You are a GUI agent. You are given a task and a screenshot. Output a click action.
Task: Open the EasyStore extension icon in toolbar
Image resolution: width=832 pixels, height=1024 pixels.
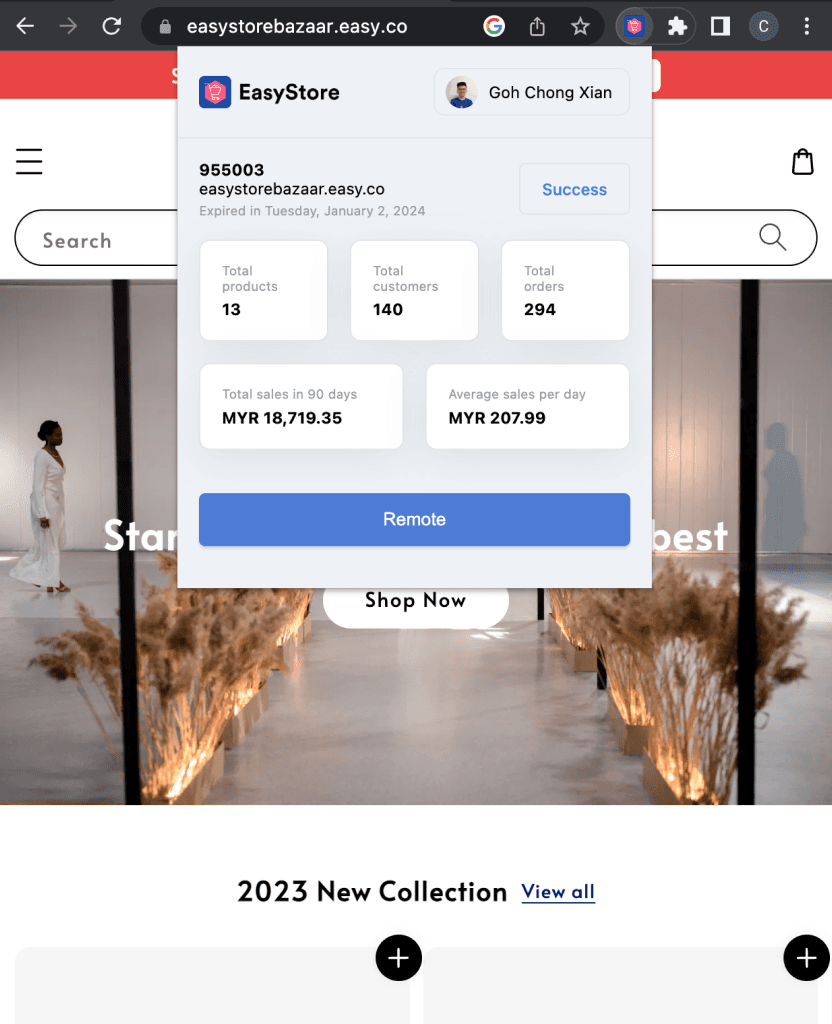pos(634,26)
